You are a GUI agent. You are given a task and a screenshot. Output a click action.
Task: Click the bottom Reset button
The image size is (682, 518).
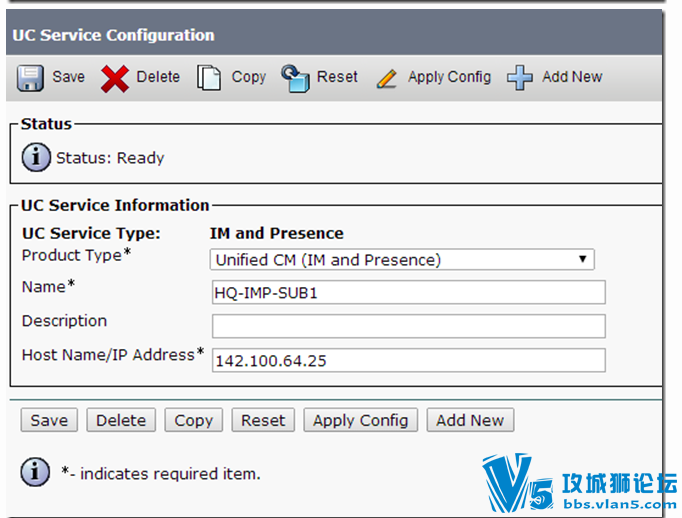(x=263, y=420)
